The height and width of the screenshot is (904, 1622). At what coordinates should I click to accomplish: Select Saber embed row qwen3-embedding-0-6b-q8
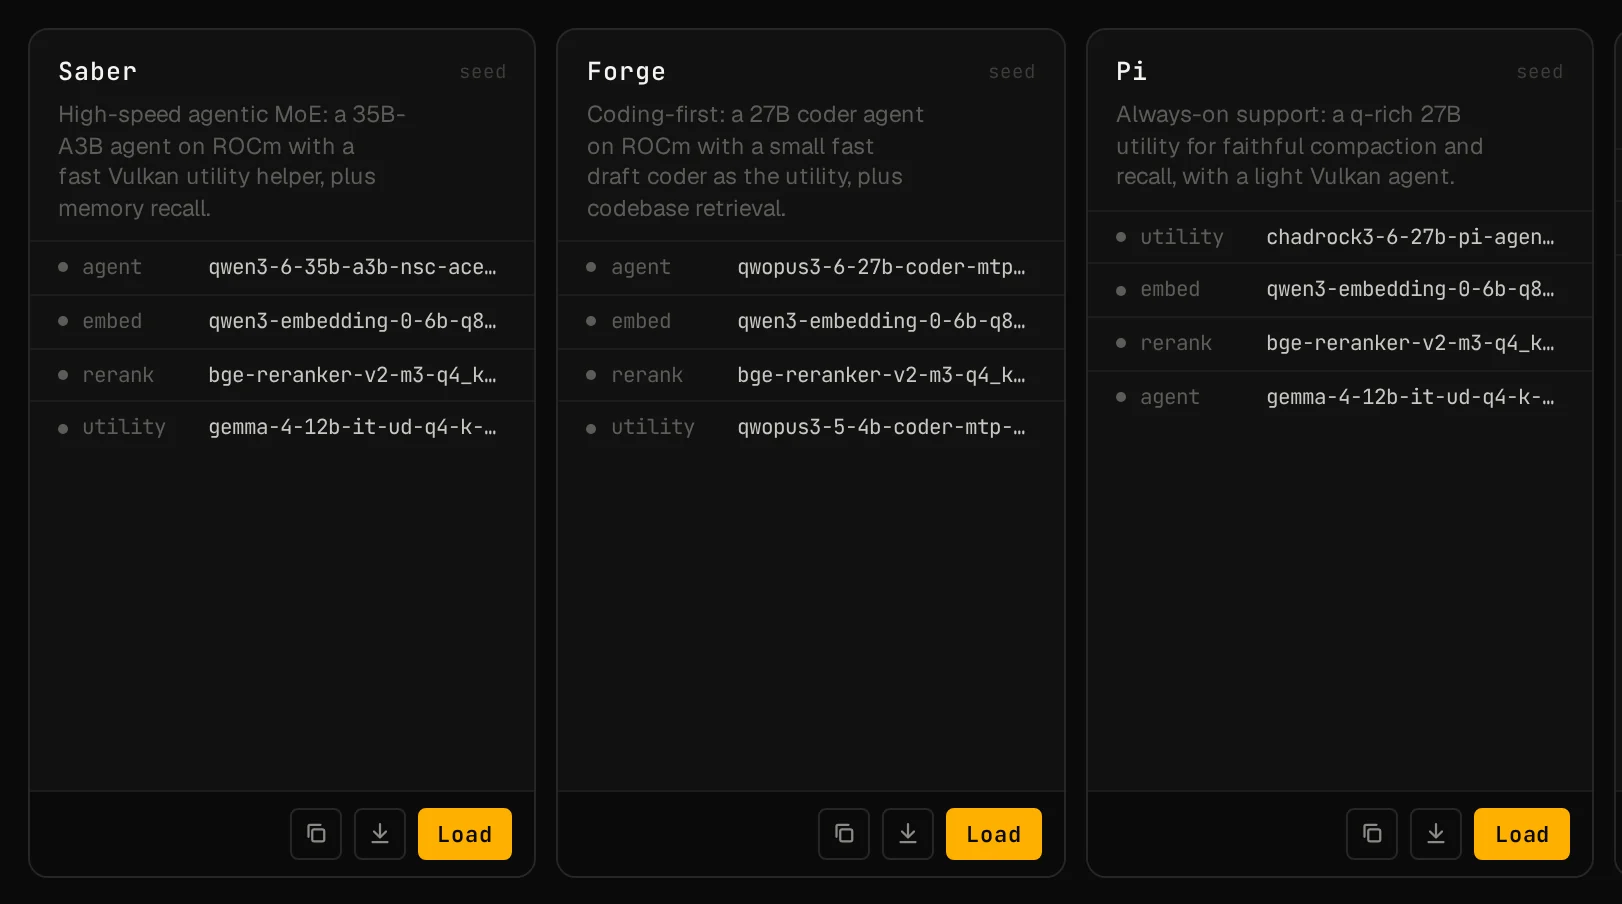pos(282,322)
